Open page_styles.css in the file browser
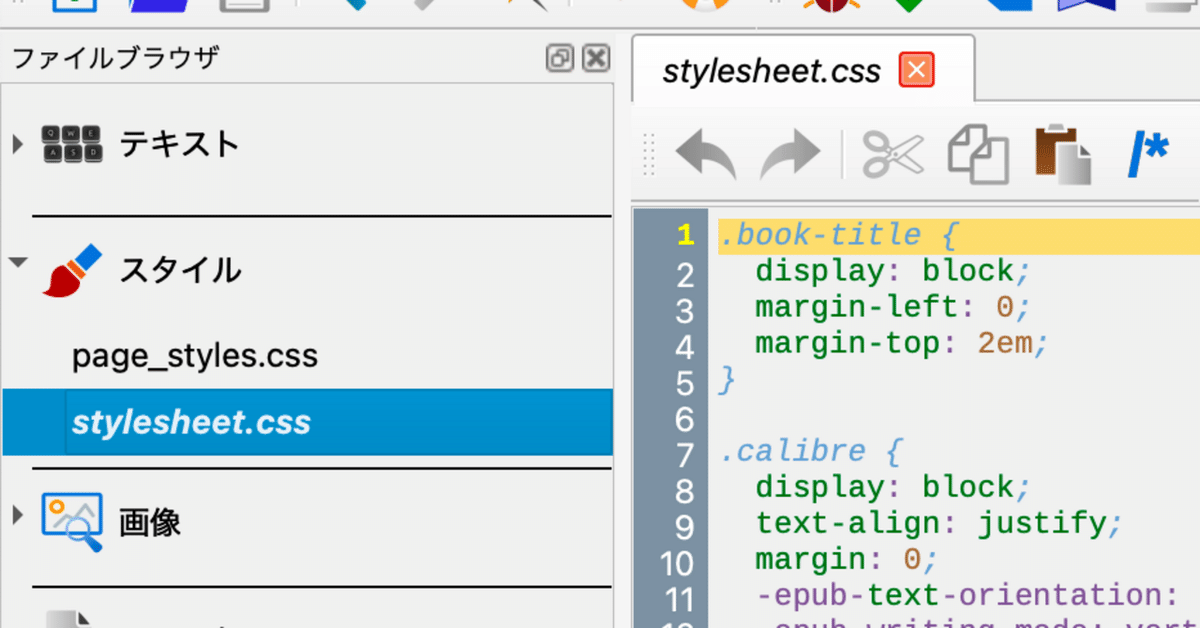 coord(195,356)
